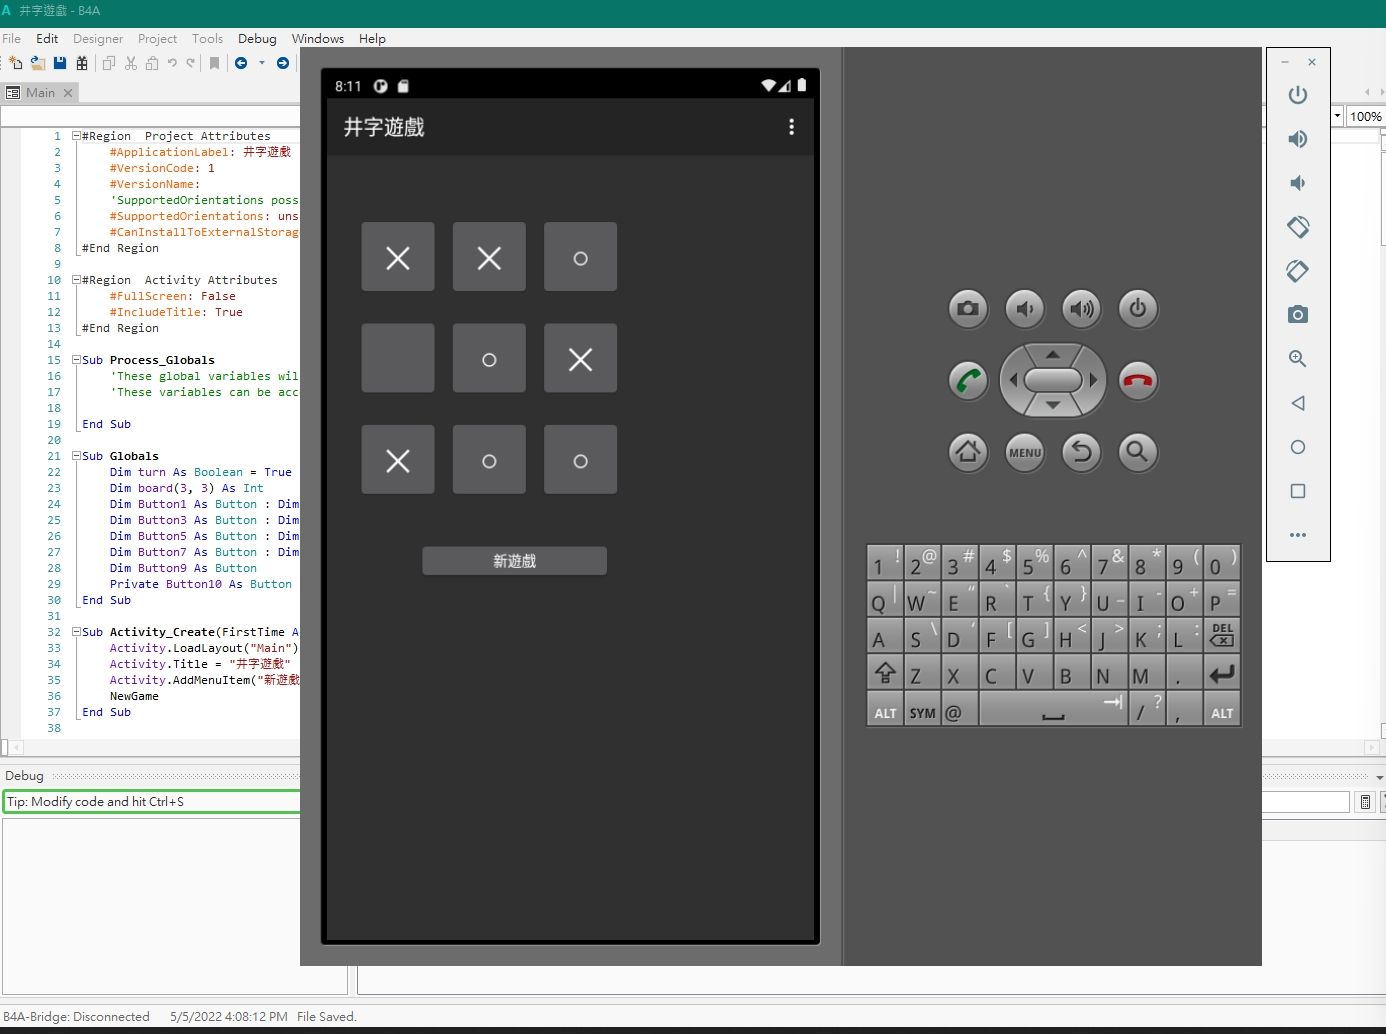The height and width of the screenshot is (1034, 1386).
Task: Click the triangle Back icon in emulator sidebar
Action: 1298,403
